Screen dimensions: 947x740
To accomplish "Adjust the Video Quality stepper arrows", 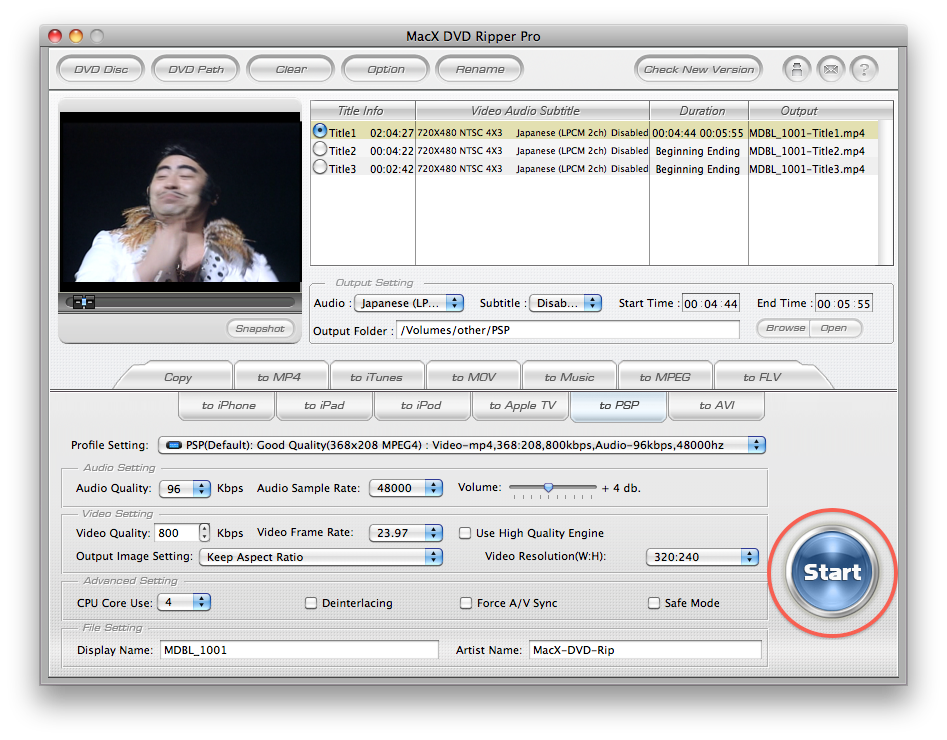I will coord(205,533).
